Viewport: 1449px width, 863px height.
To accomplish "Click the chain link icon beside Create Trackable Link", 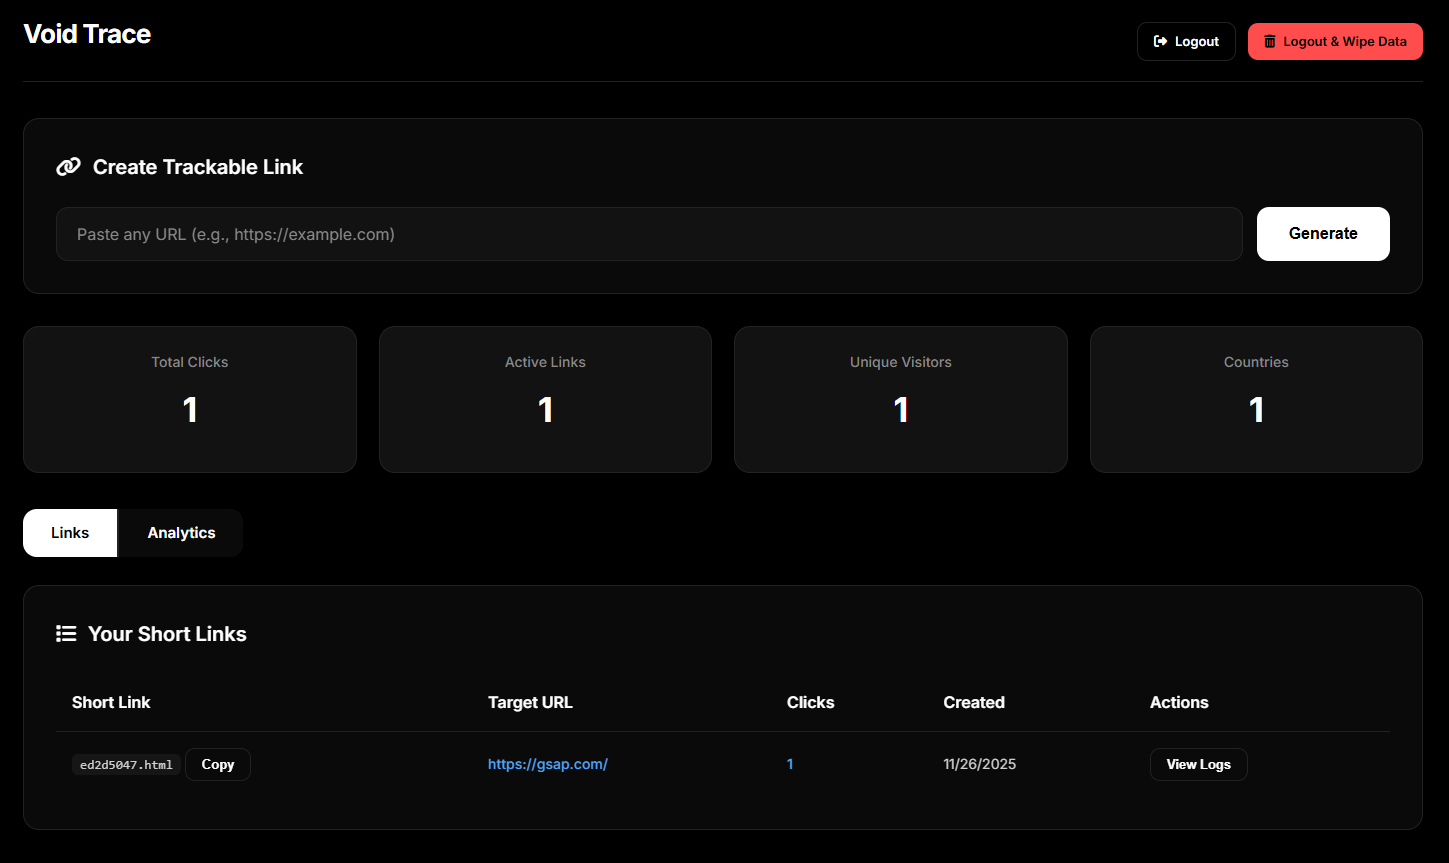I will click(67, 166).
